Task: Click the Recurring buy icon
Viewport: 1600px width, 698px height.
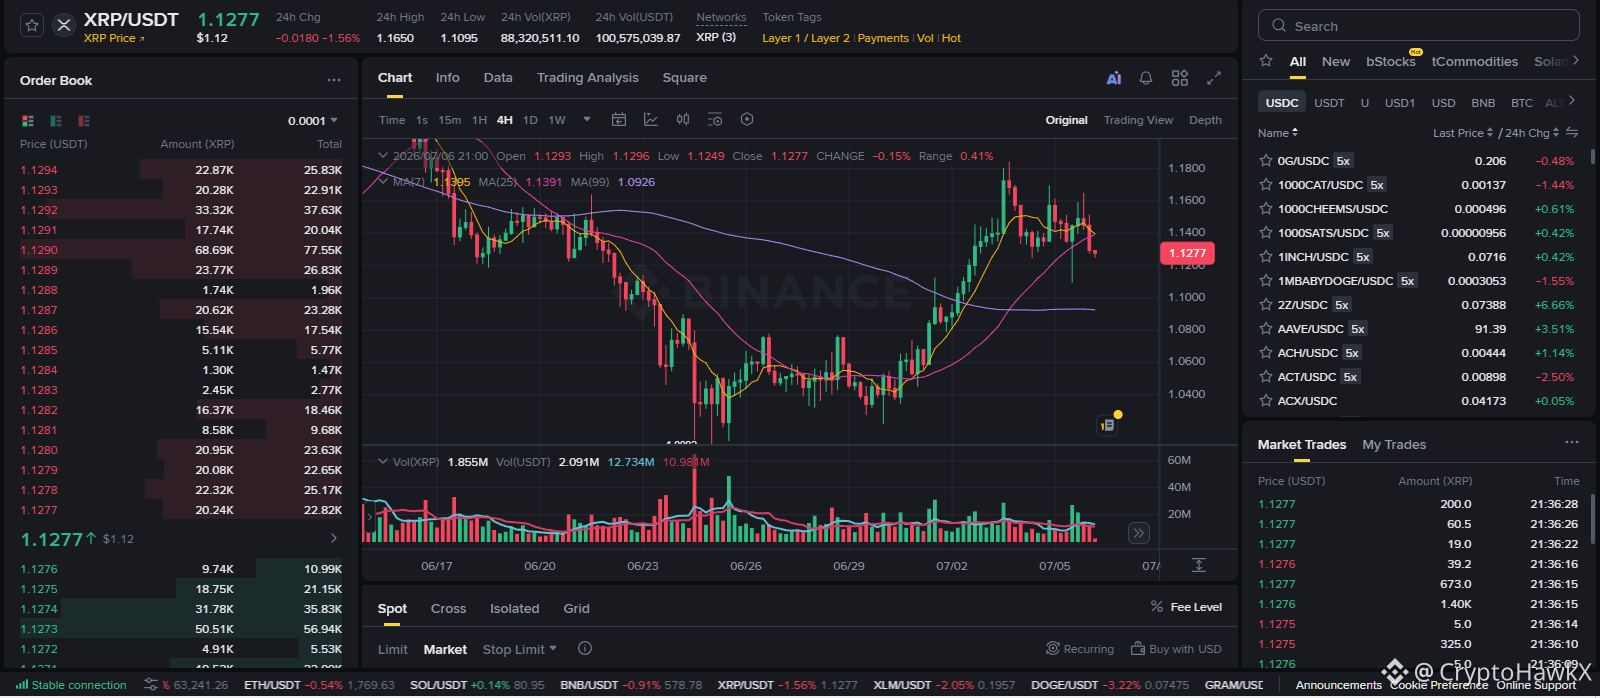Action: tap(1052, 649)
